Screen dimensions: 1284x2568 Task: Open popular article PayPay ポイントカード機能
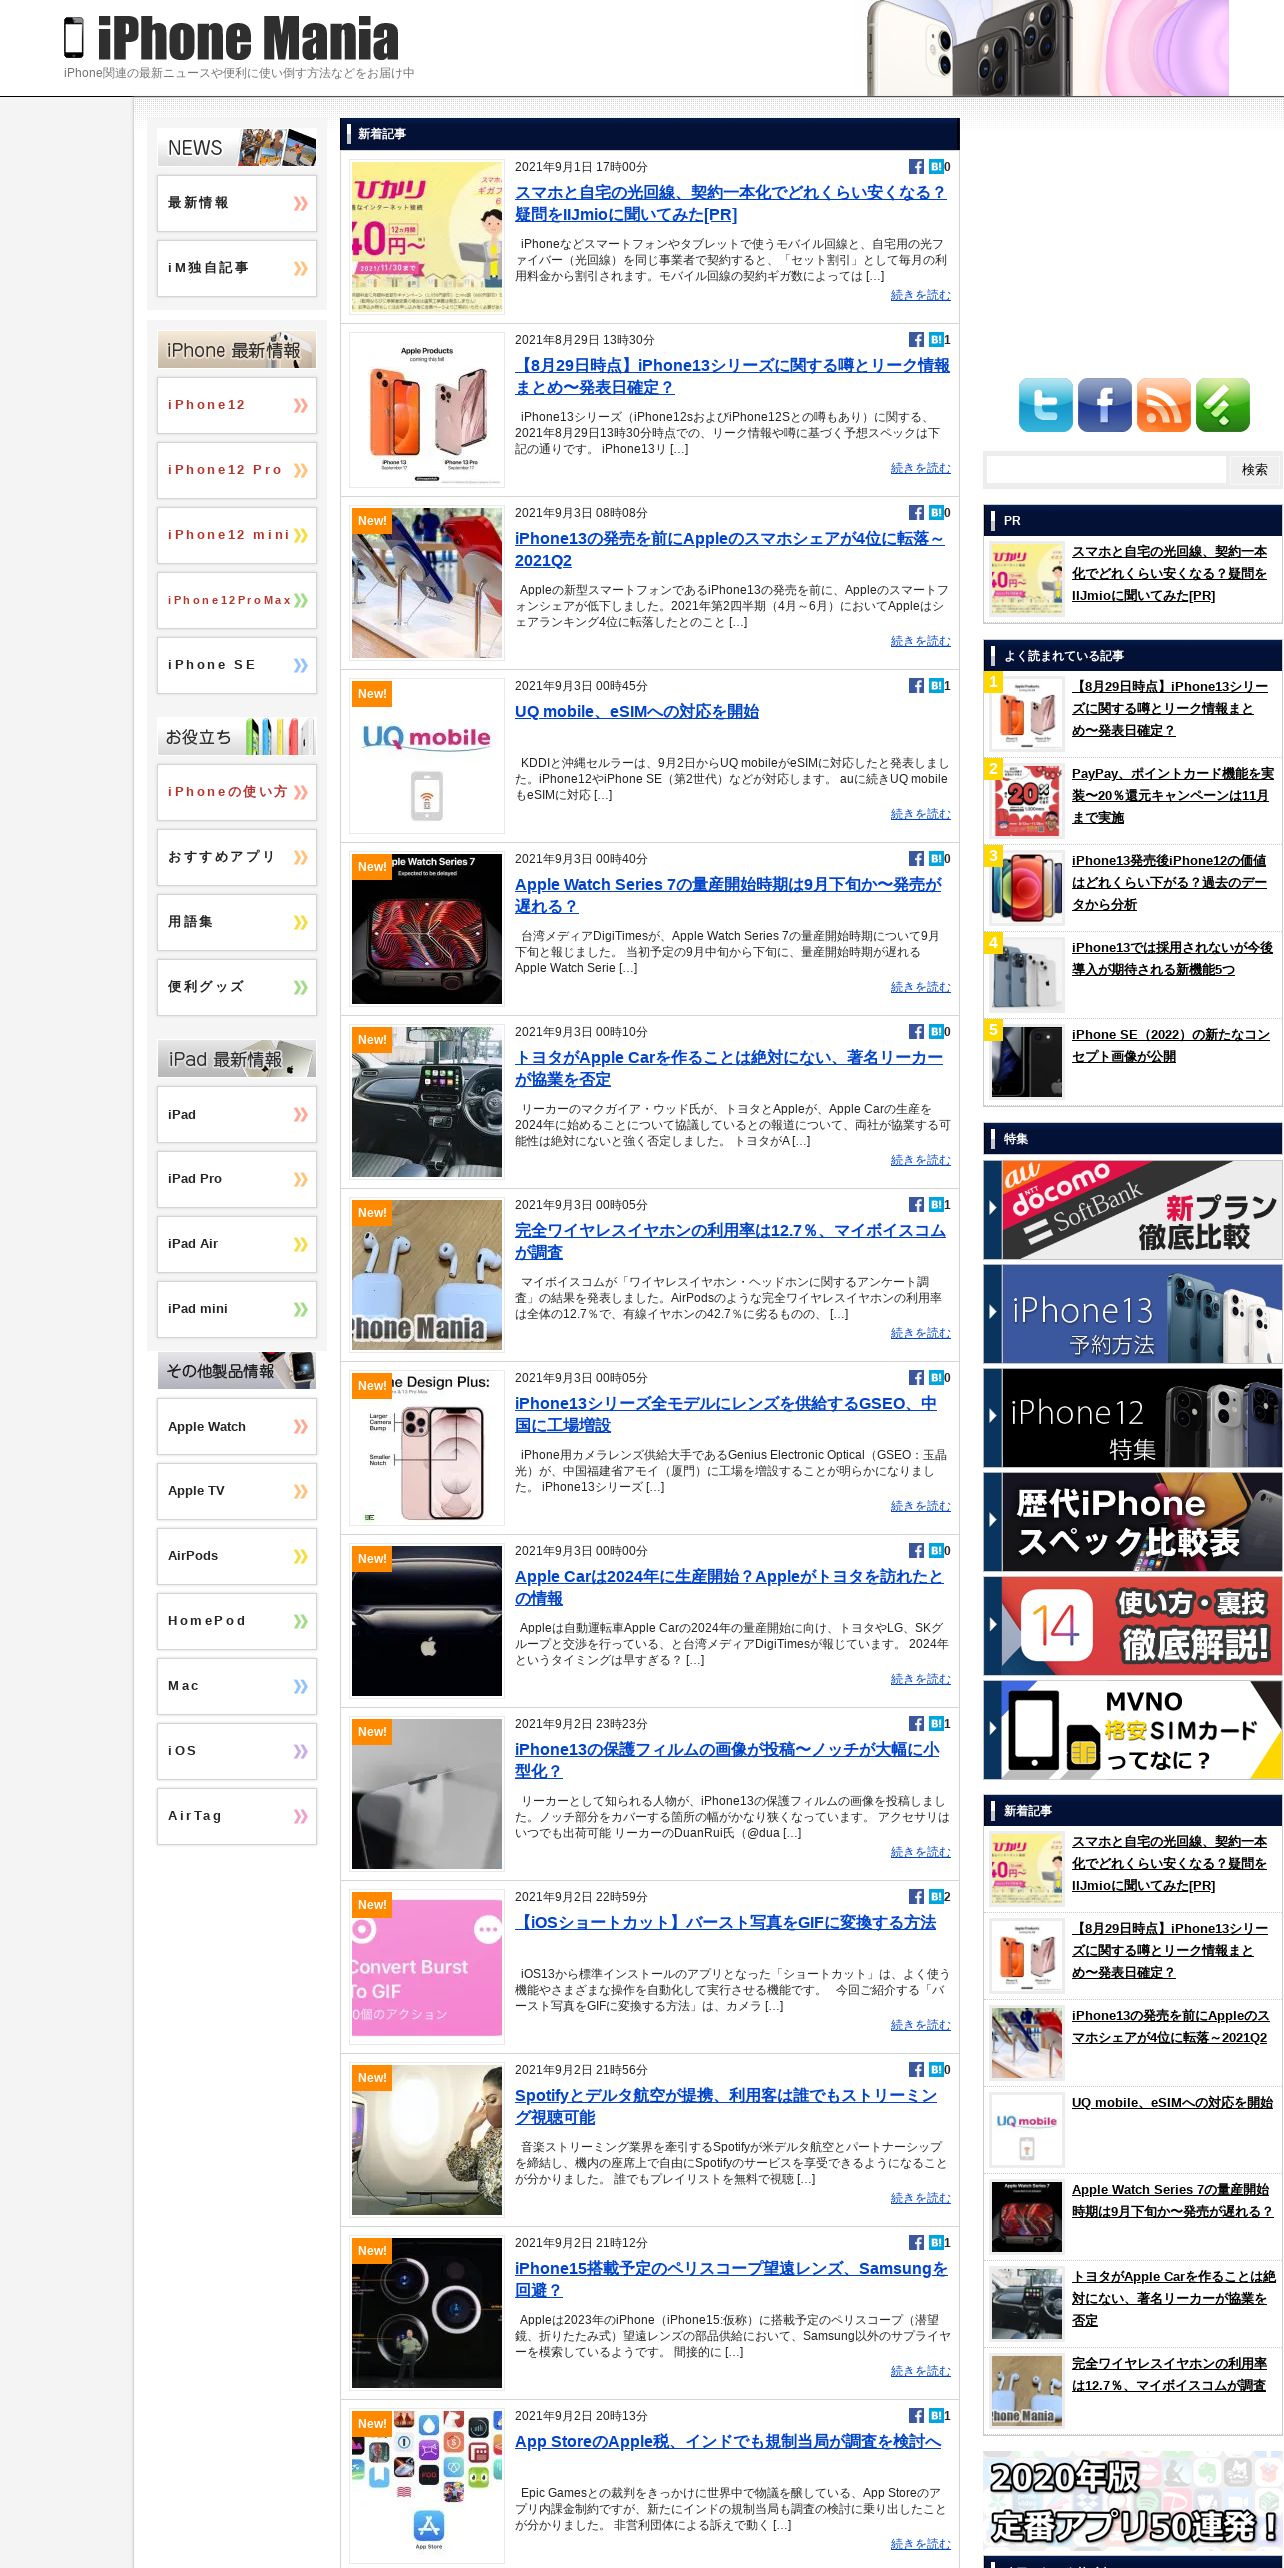(x=1172, y=796)
